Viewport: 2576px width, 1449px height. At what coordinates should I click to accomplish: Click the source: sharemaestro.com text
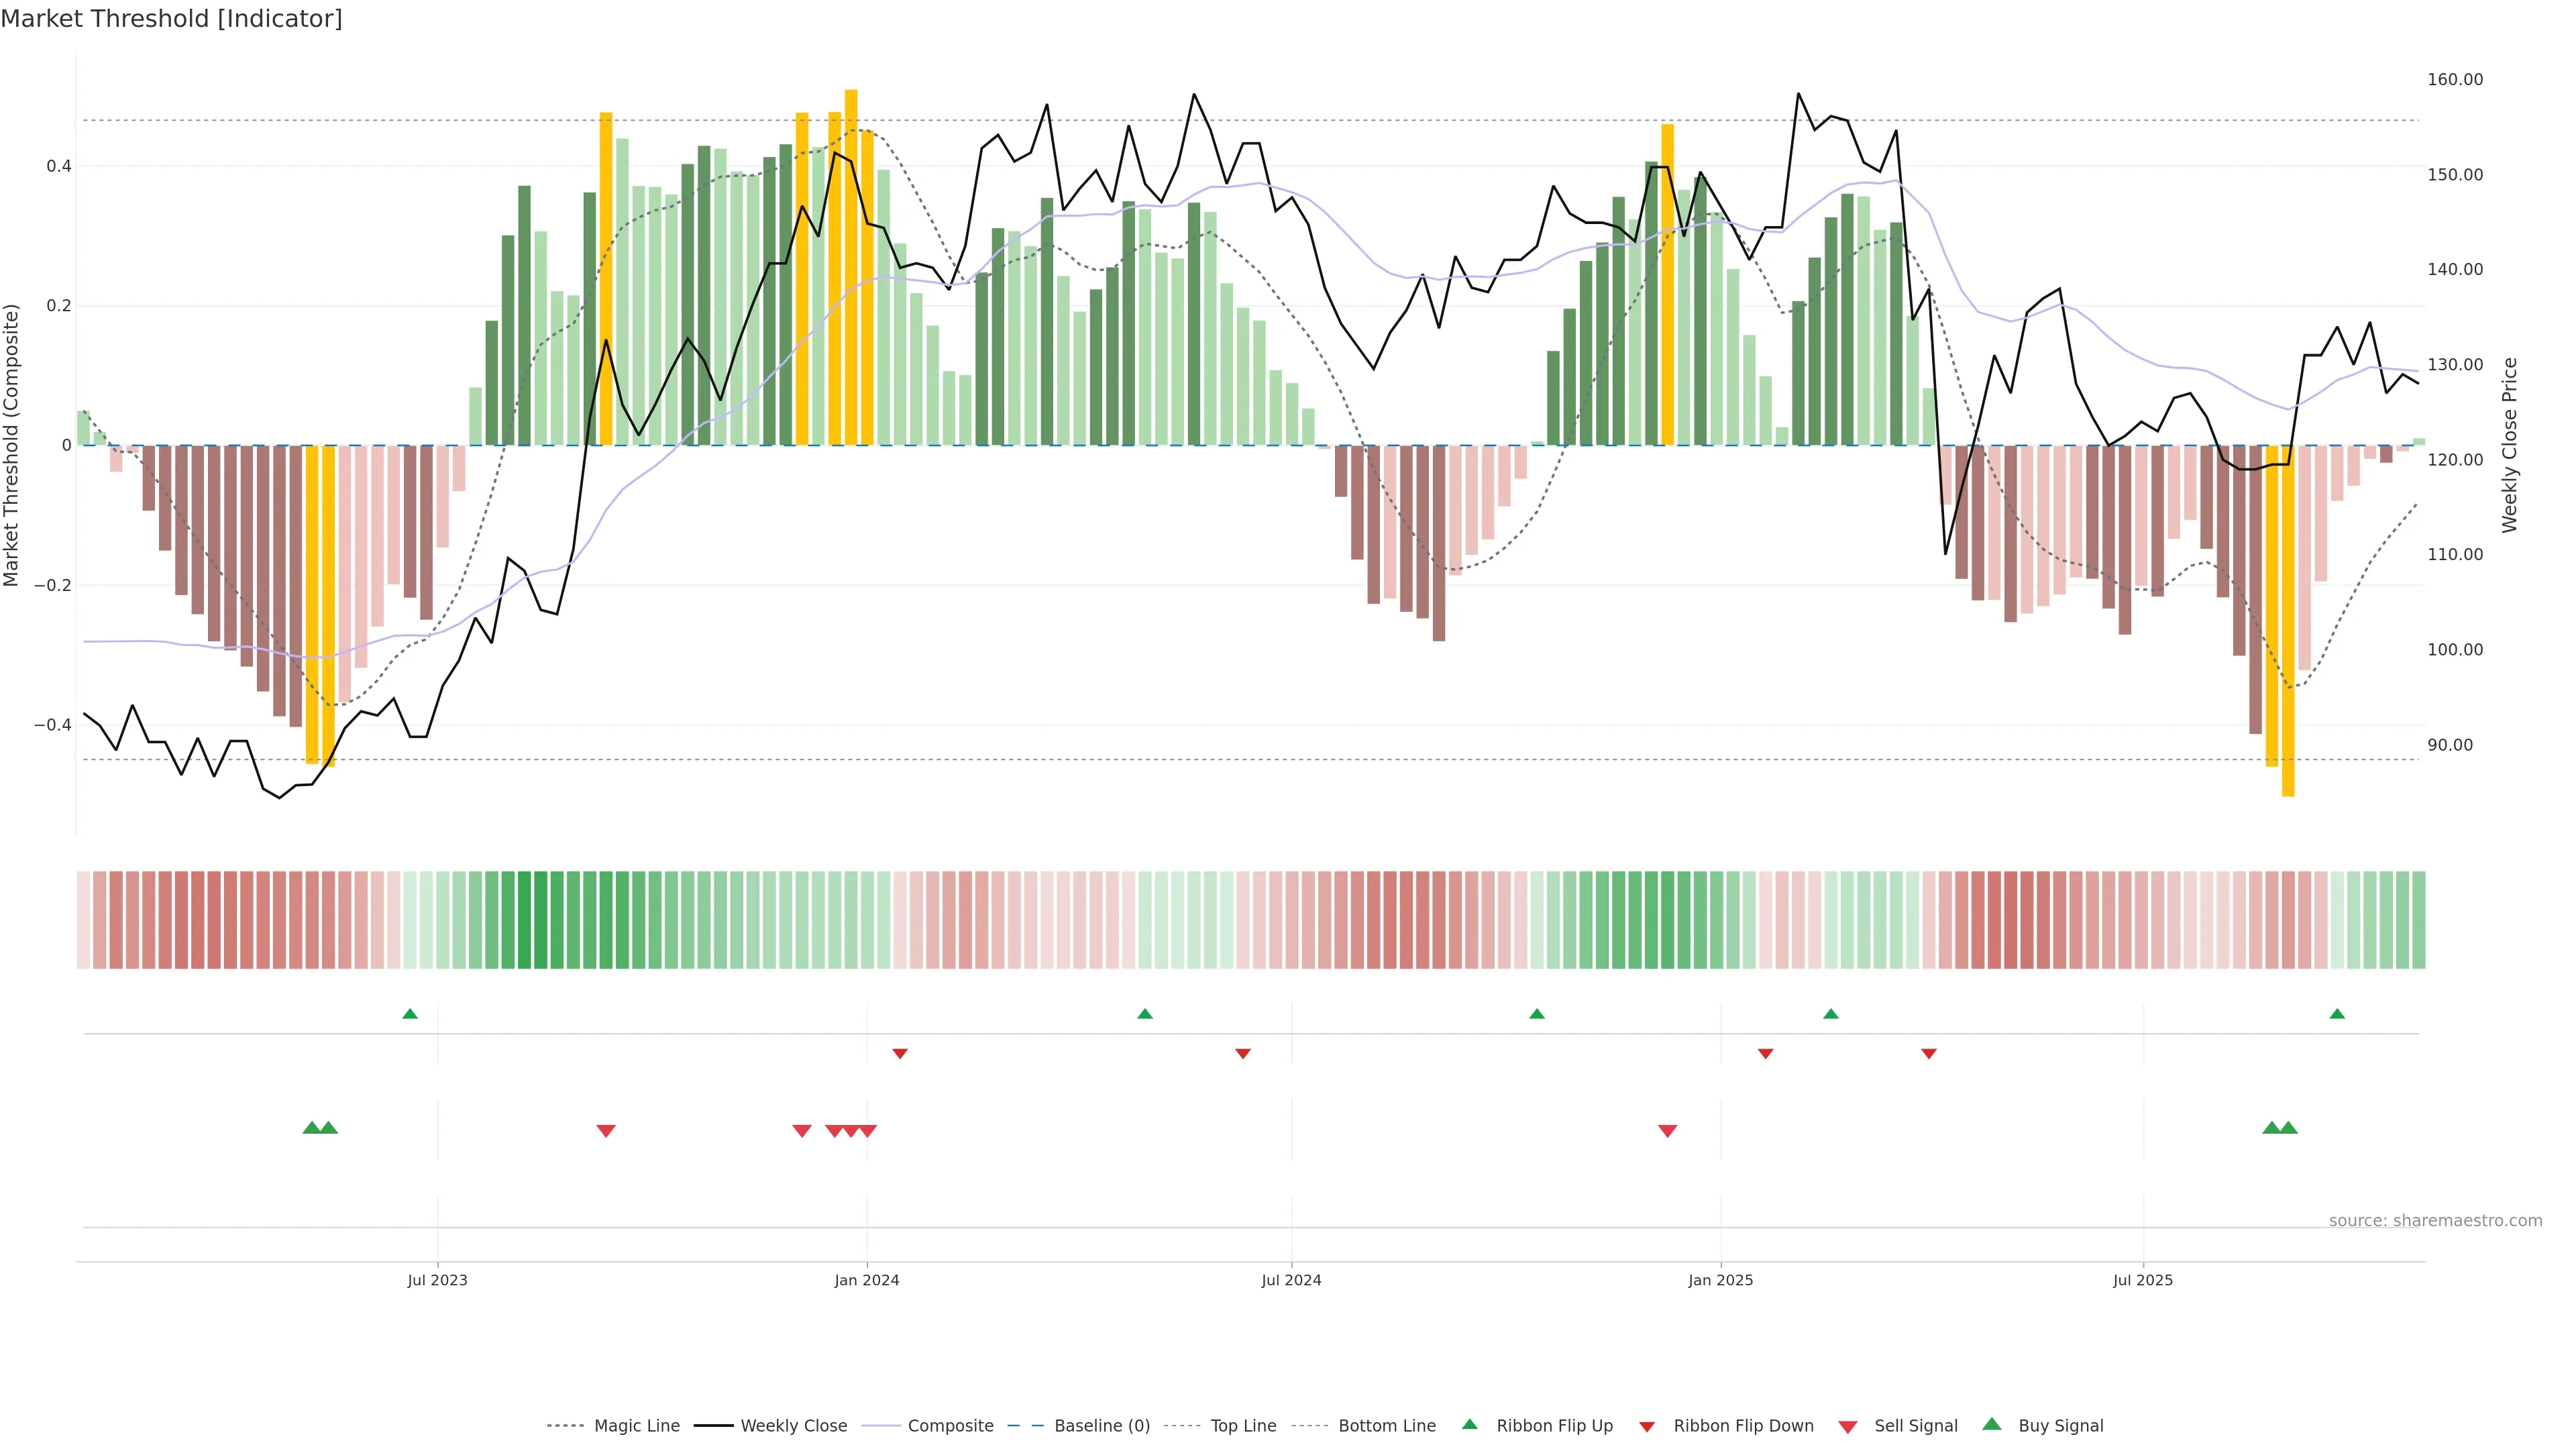click(x=2435, y=1221)
